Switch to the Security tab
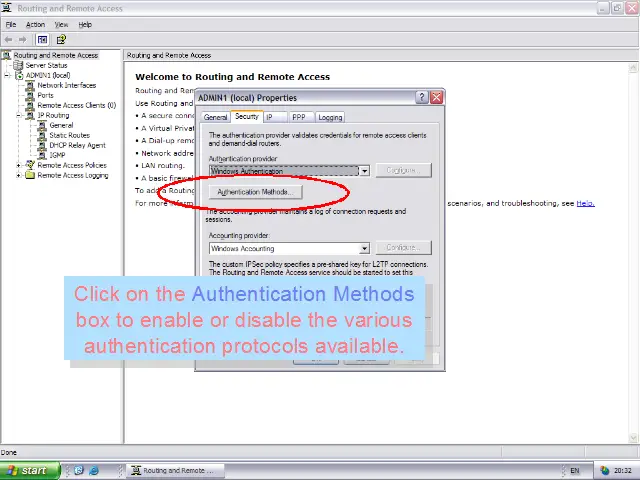This screenshot has height=480, width=640. [x=247, y=116]
